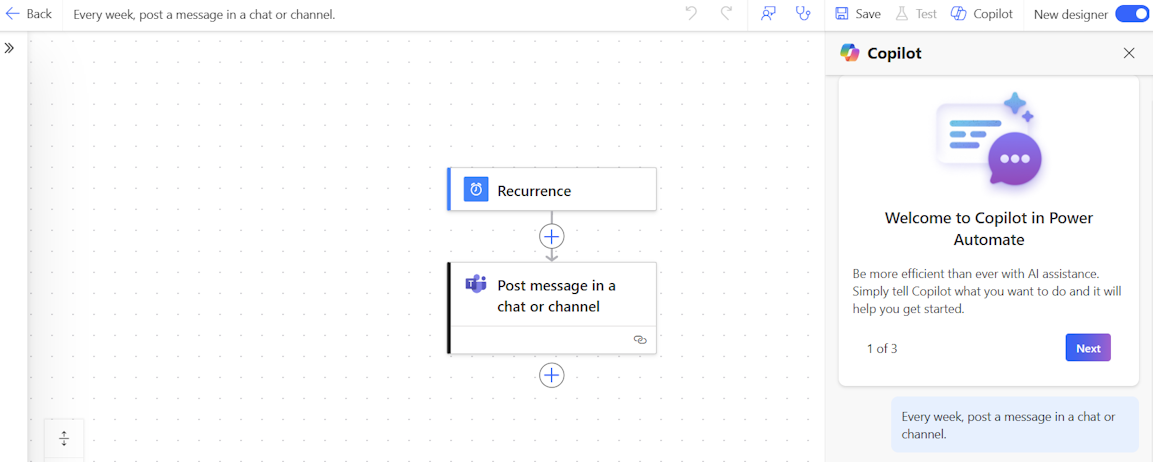Image resolution: width=1153 pixels, height=462 pixels.
Task: Click the Test button
Action: pos(915,14)
